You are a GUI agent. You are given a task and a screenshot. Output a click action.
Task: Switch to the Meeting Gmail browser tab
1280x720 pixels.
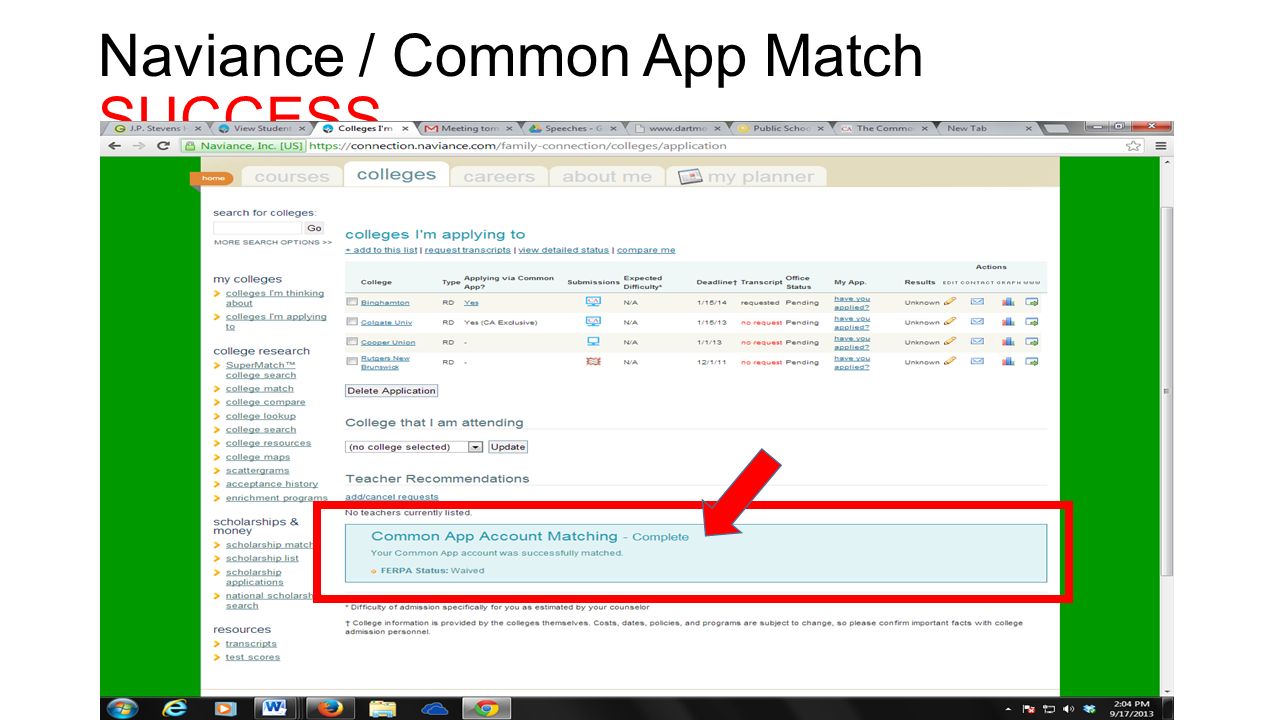(468, 128)
